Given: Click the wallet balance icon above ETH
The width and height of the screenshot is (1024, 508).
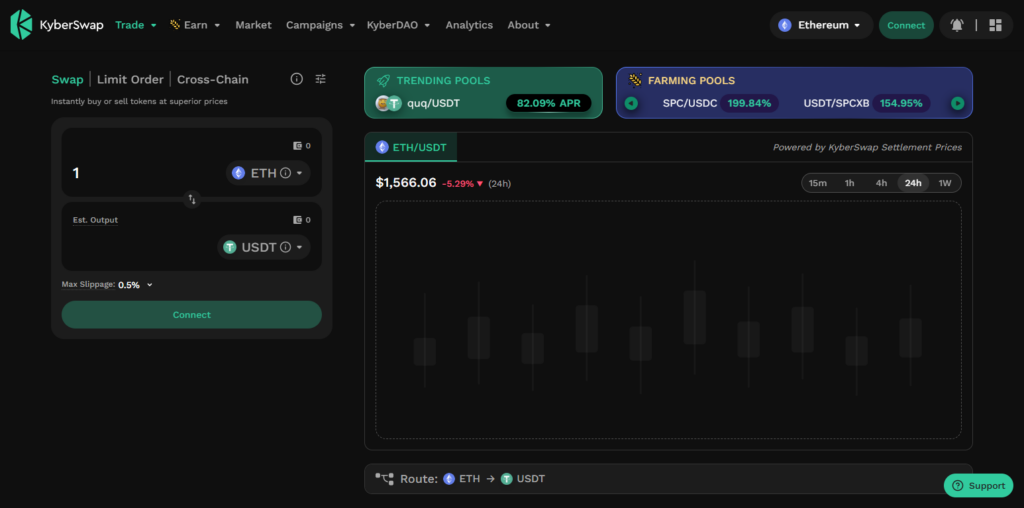Looking at the screenshot, I should tap(297, 146).
